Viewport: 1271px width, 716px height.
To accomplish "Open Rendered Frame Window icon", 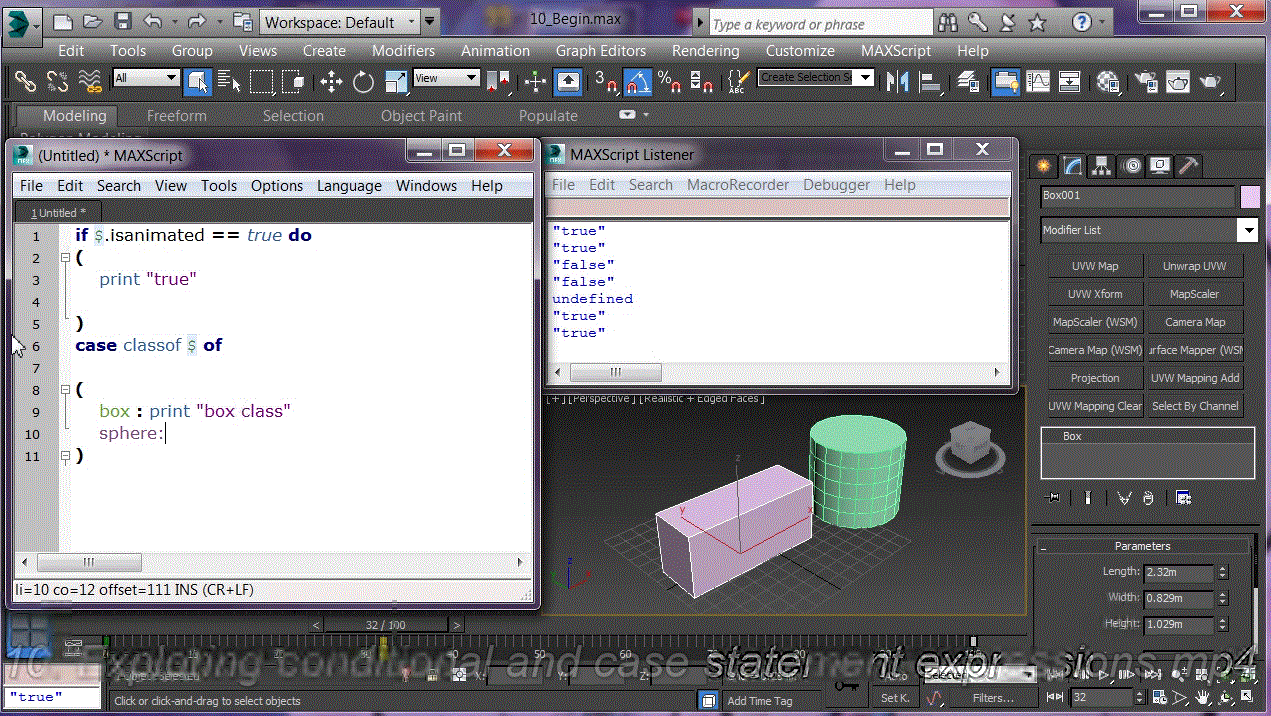I will [x=1178, y=81].
